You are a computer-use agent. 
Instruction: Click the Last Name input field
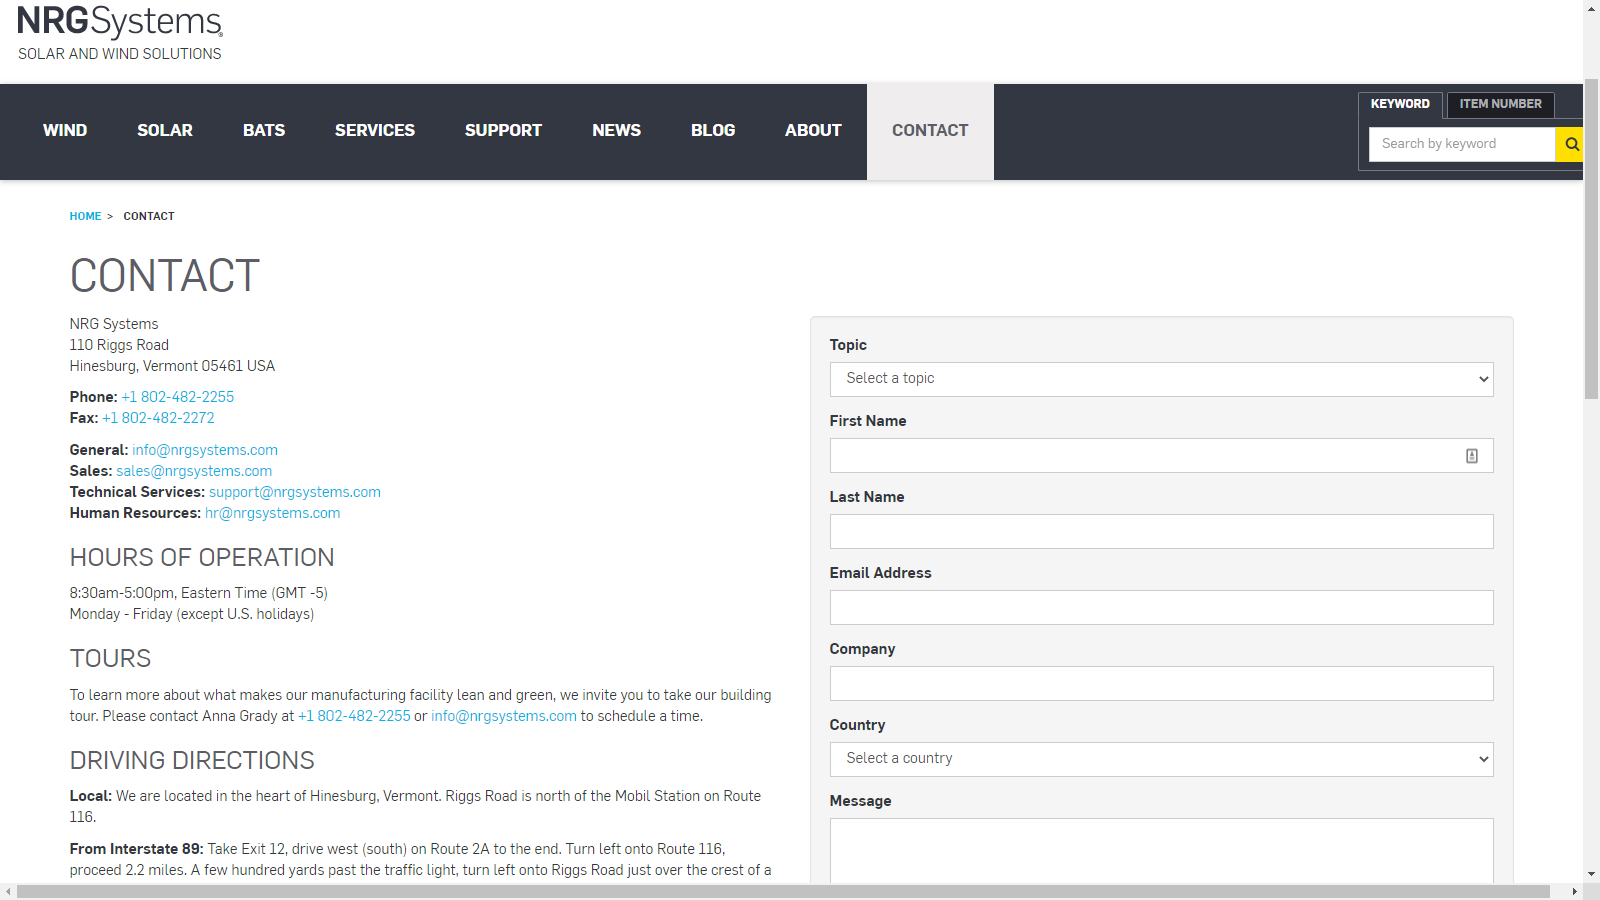click(1161, 531)
